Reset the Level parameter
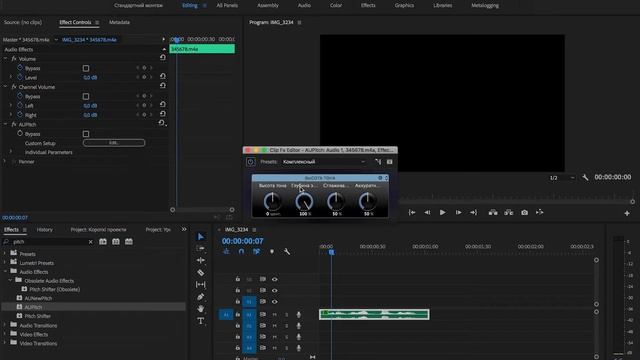 point(162,77)
